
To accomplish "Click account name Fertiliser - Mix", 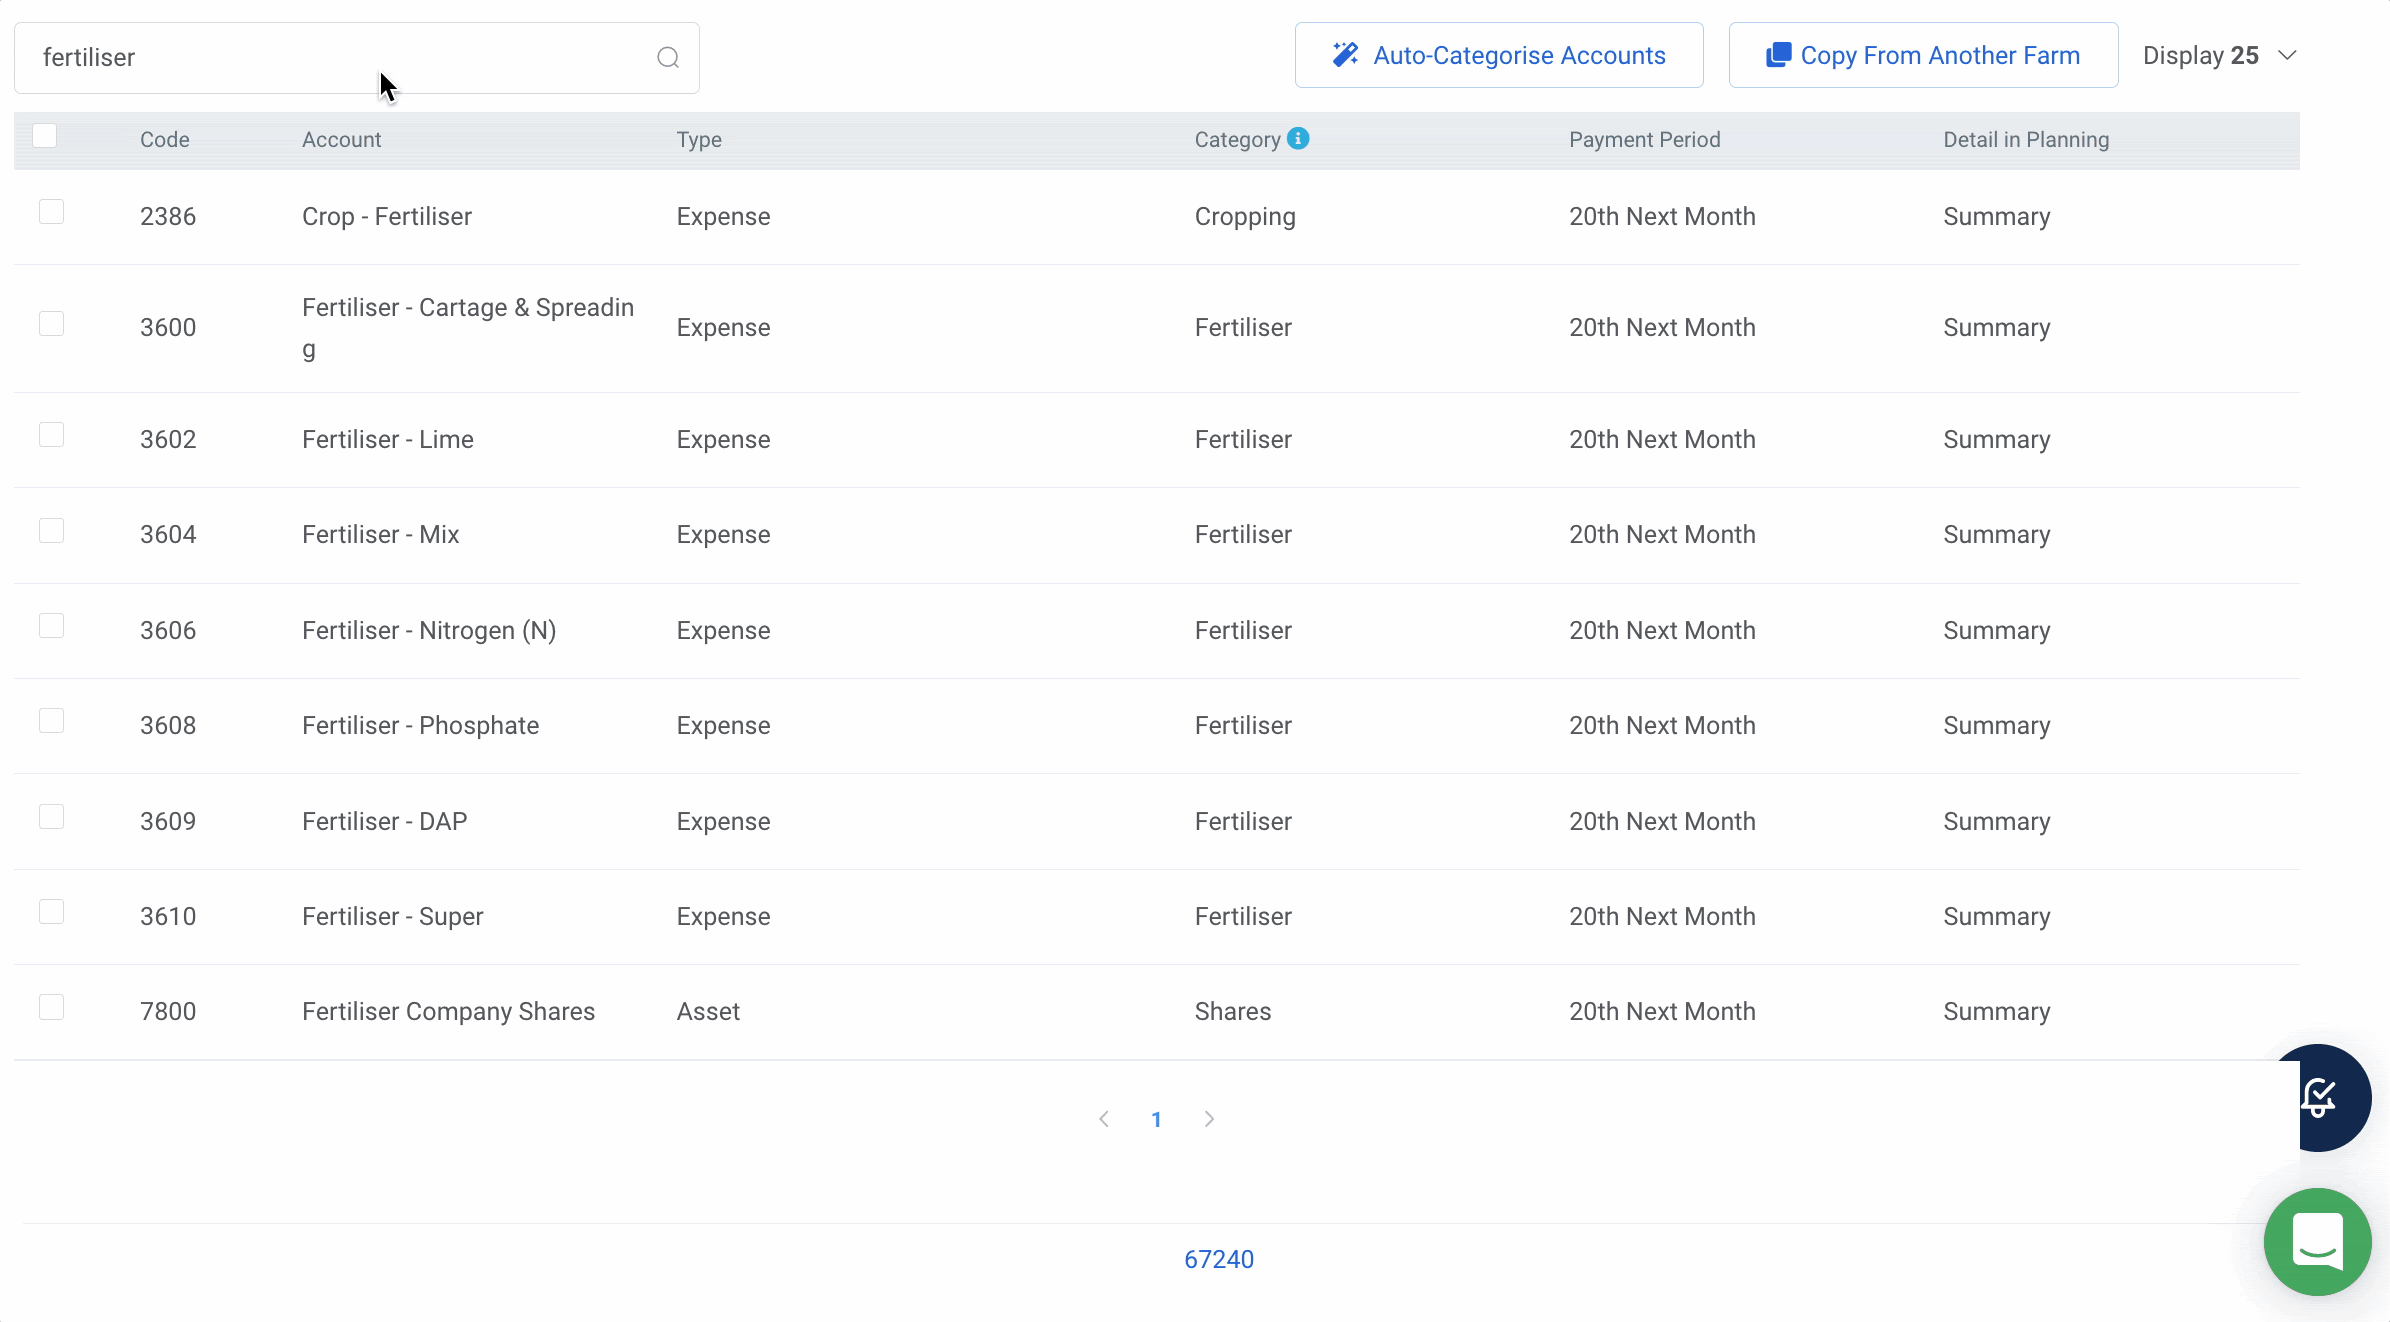I will (381, 535).
